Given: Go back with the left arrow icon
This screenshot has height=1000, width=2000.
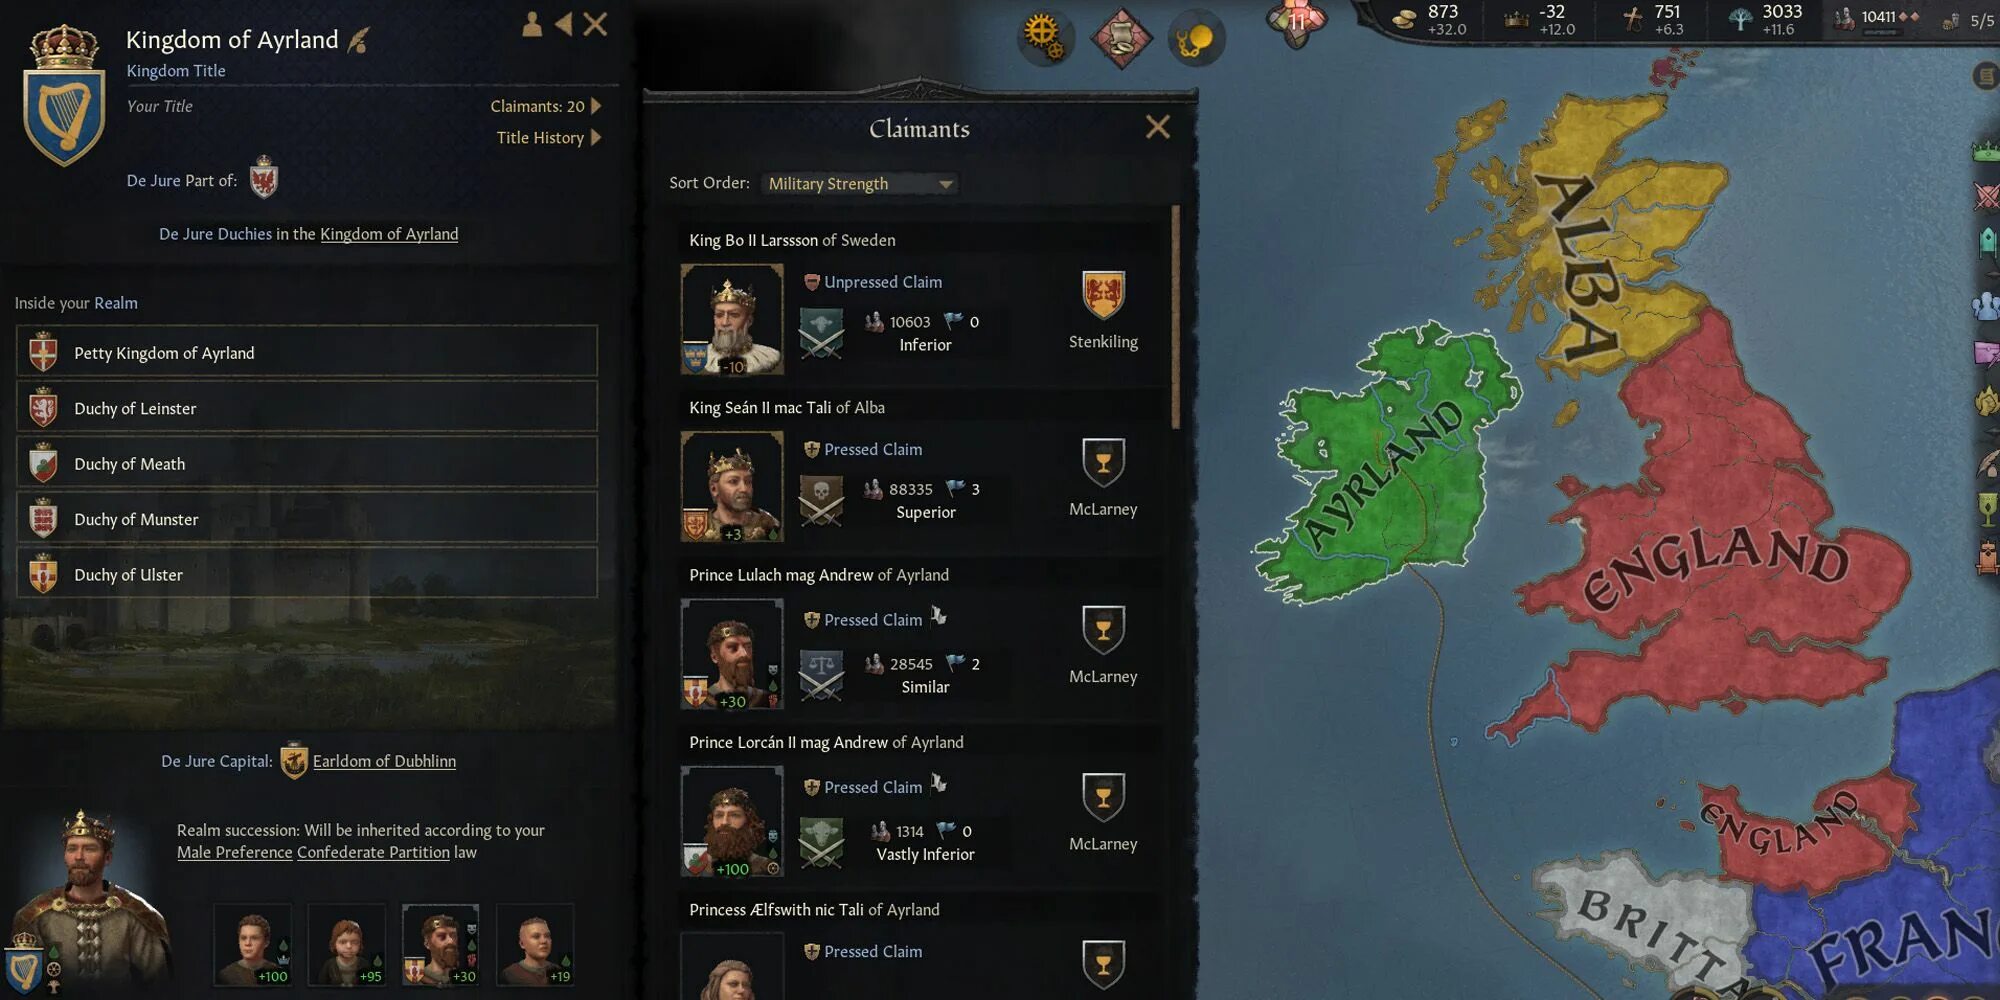Looking at the screenshot, I should pos(564,24).
